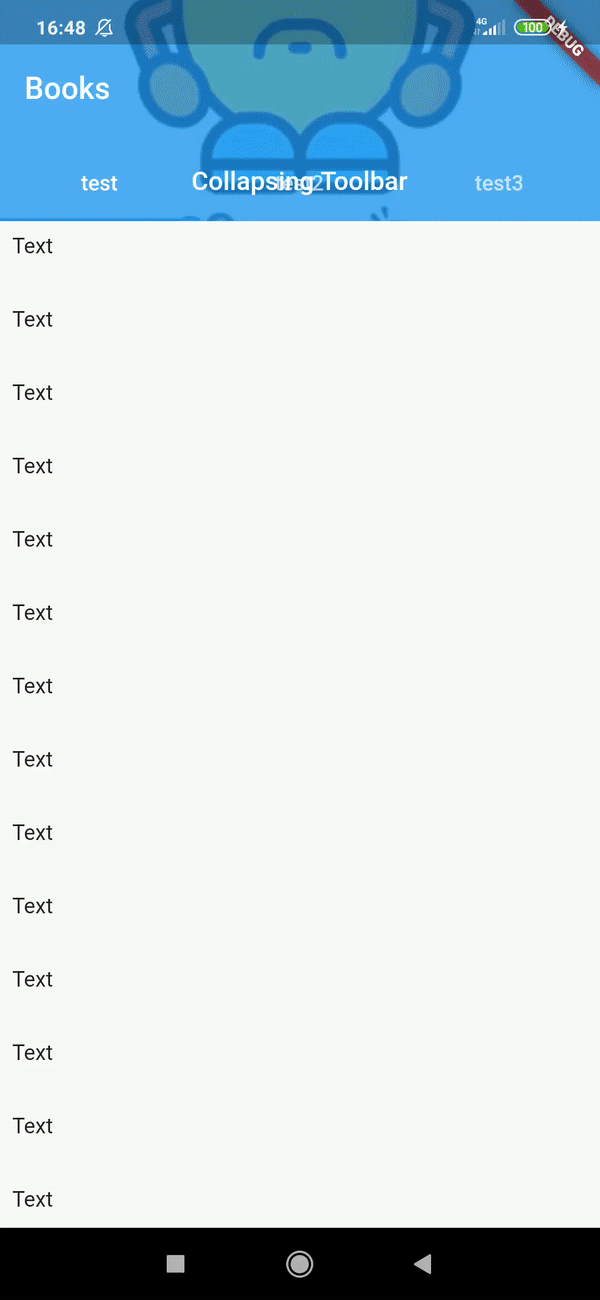This screenshot has height=1300, width=600.
Task: Switch to the test3 tab
Action: coord(499,183)
